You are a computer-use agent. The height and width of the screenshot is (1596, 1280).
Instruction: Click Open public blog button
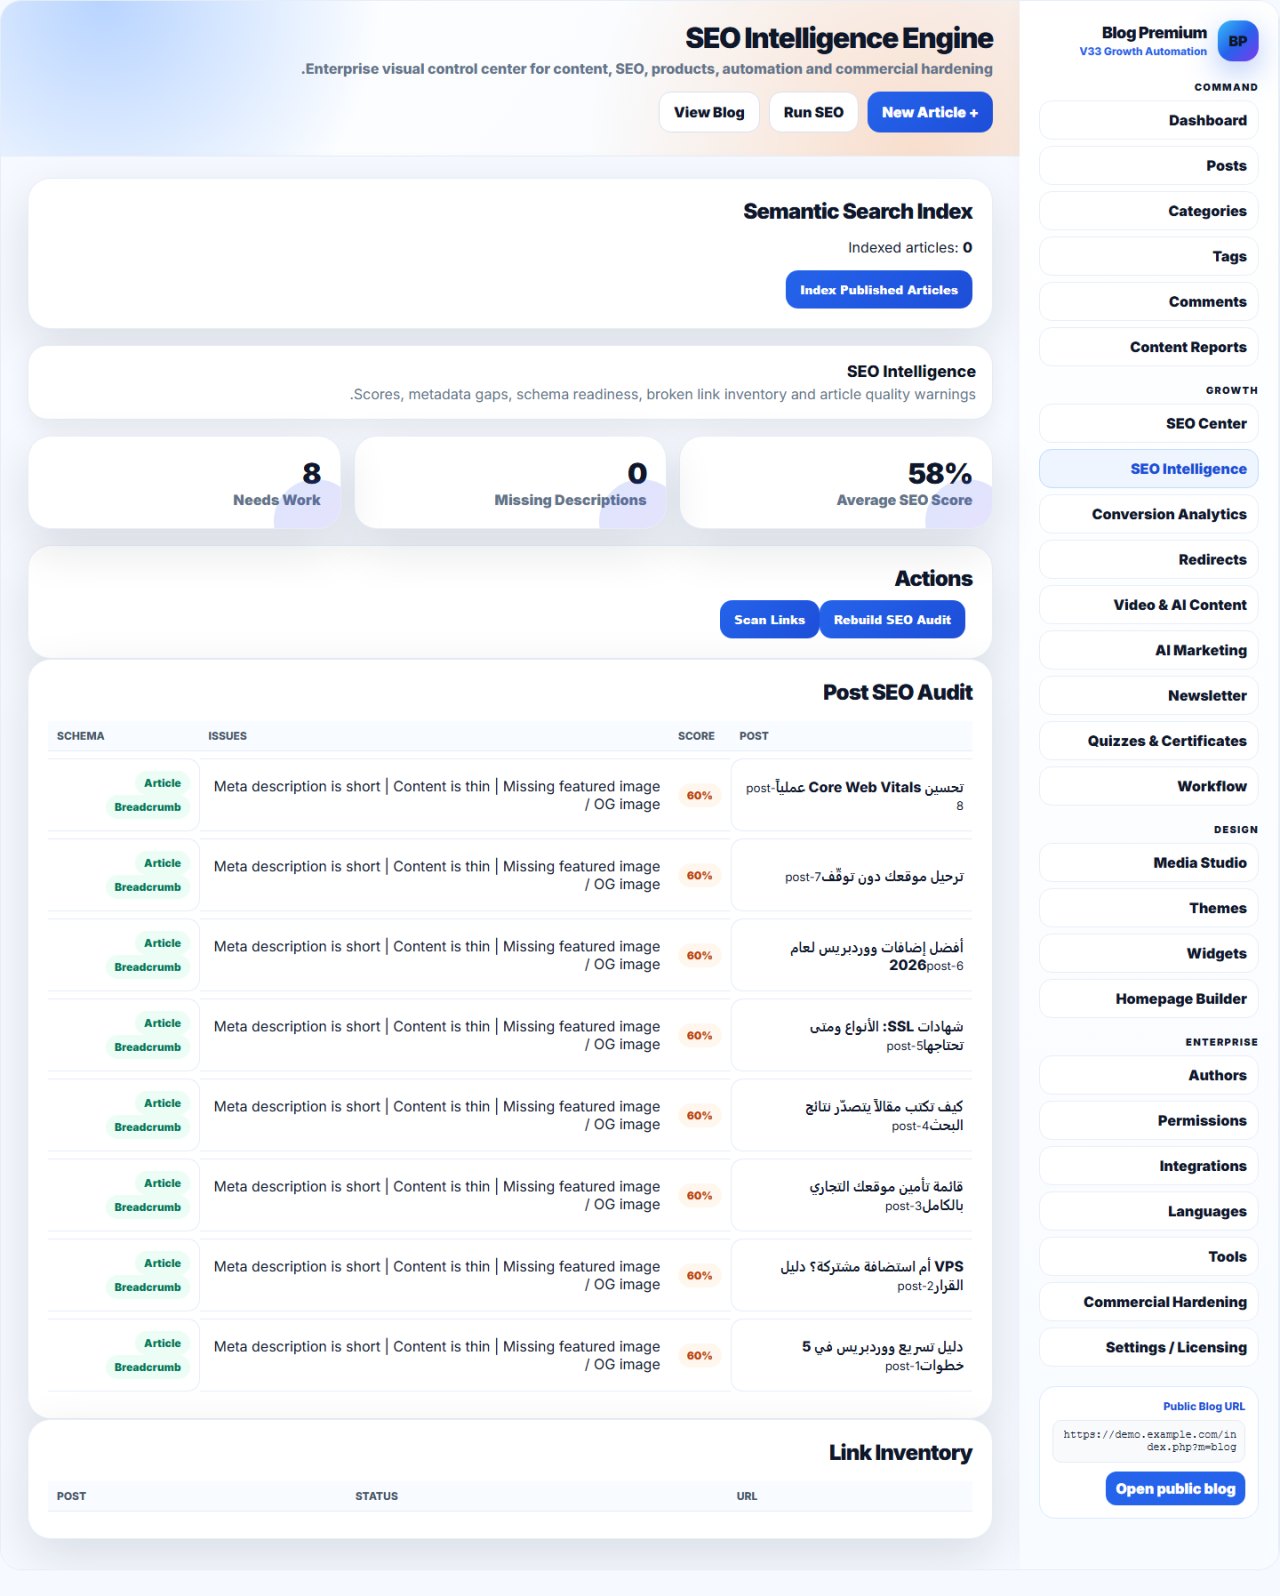click(1175, 1489)
